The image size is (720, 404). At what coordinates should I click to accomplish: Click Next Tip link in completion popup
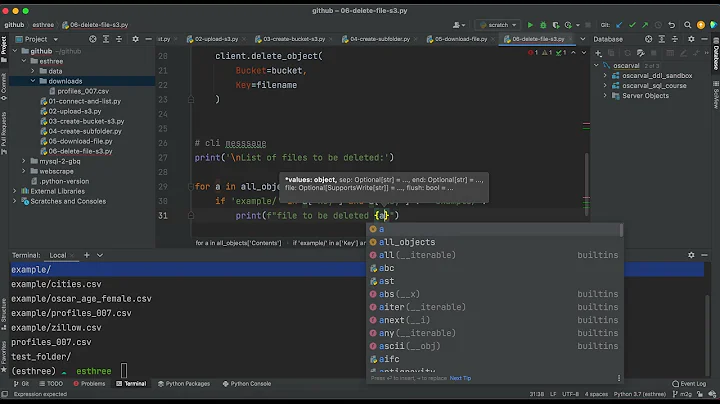tap(460, 378)
